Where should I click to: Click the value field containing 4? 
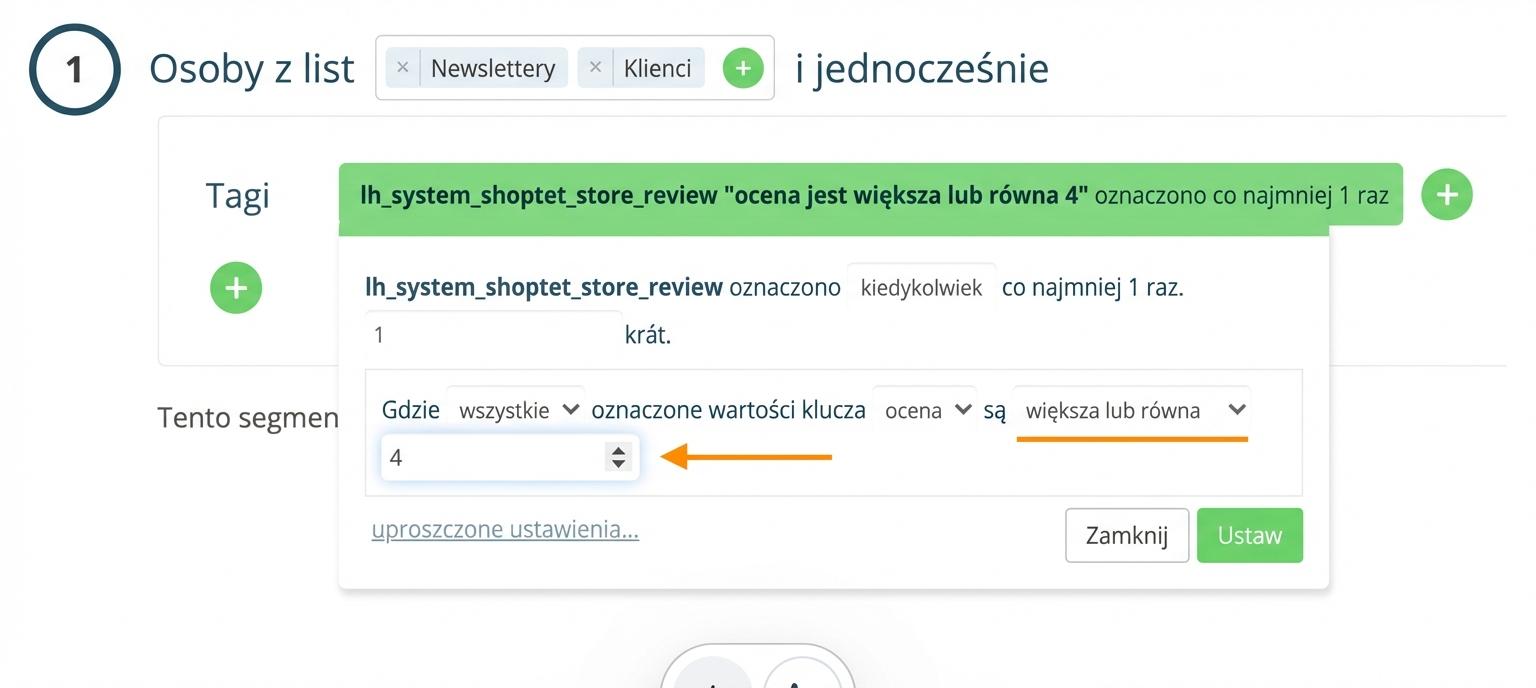point(509,458)
